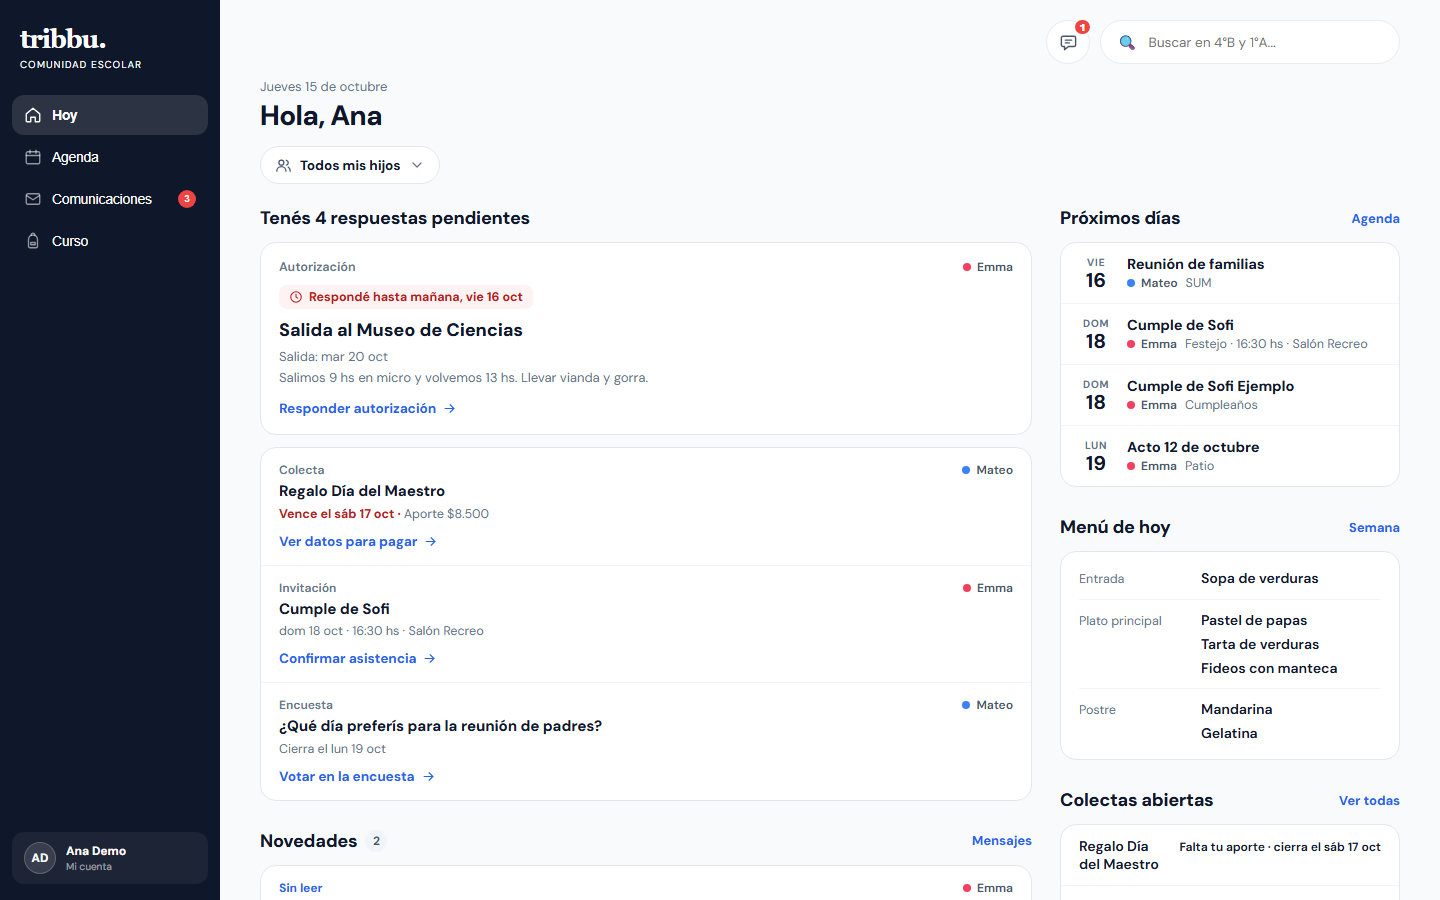Screen dimensions: 1440x900
Task: Open Acto 12 de octubre event
Action: pos(1230,456)
